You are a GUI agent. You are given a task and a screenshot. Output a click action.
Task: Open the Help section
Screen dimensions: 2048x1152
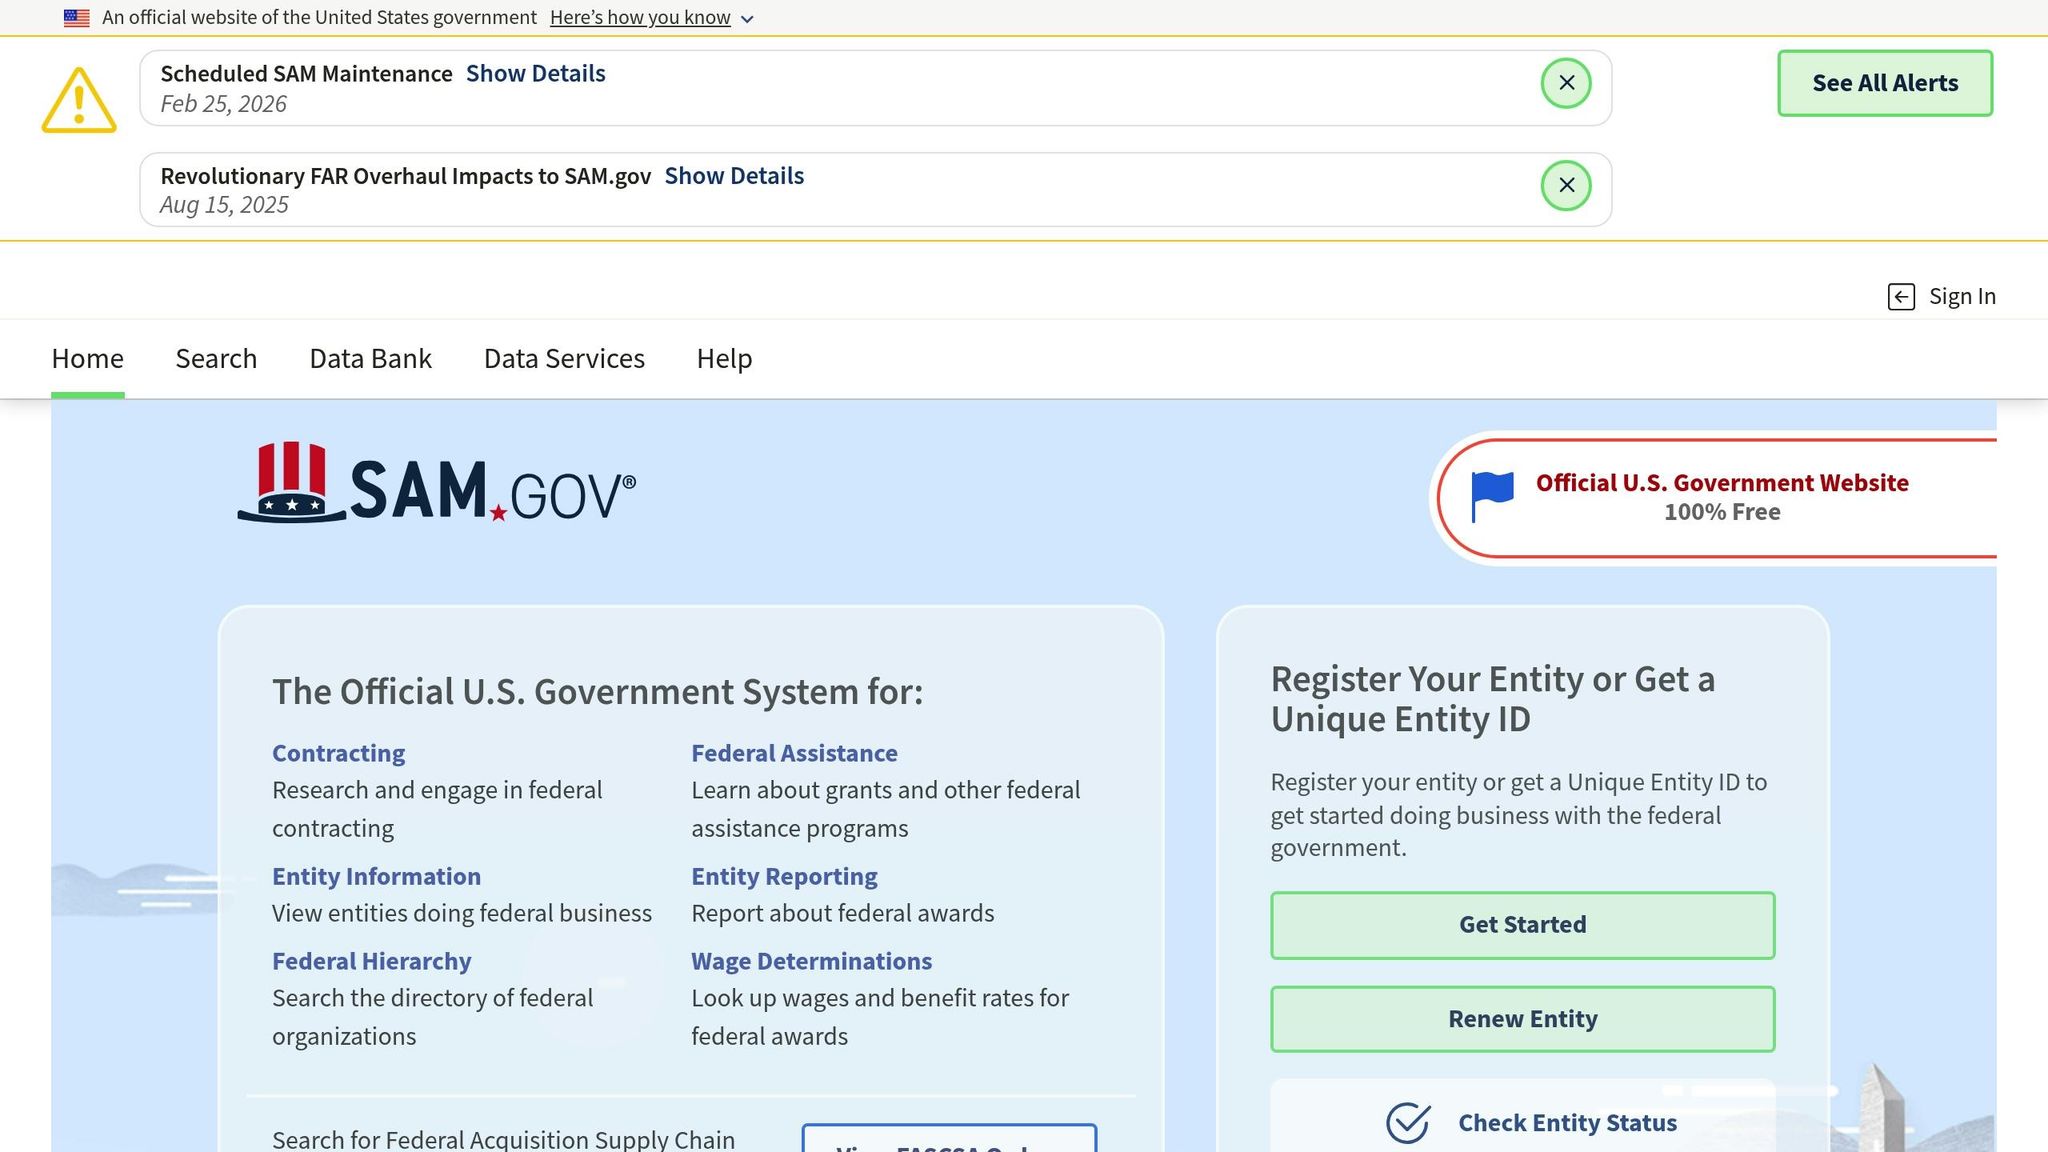click(724, 358)
